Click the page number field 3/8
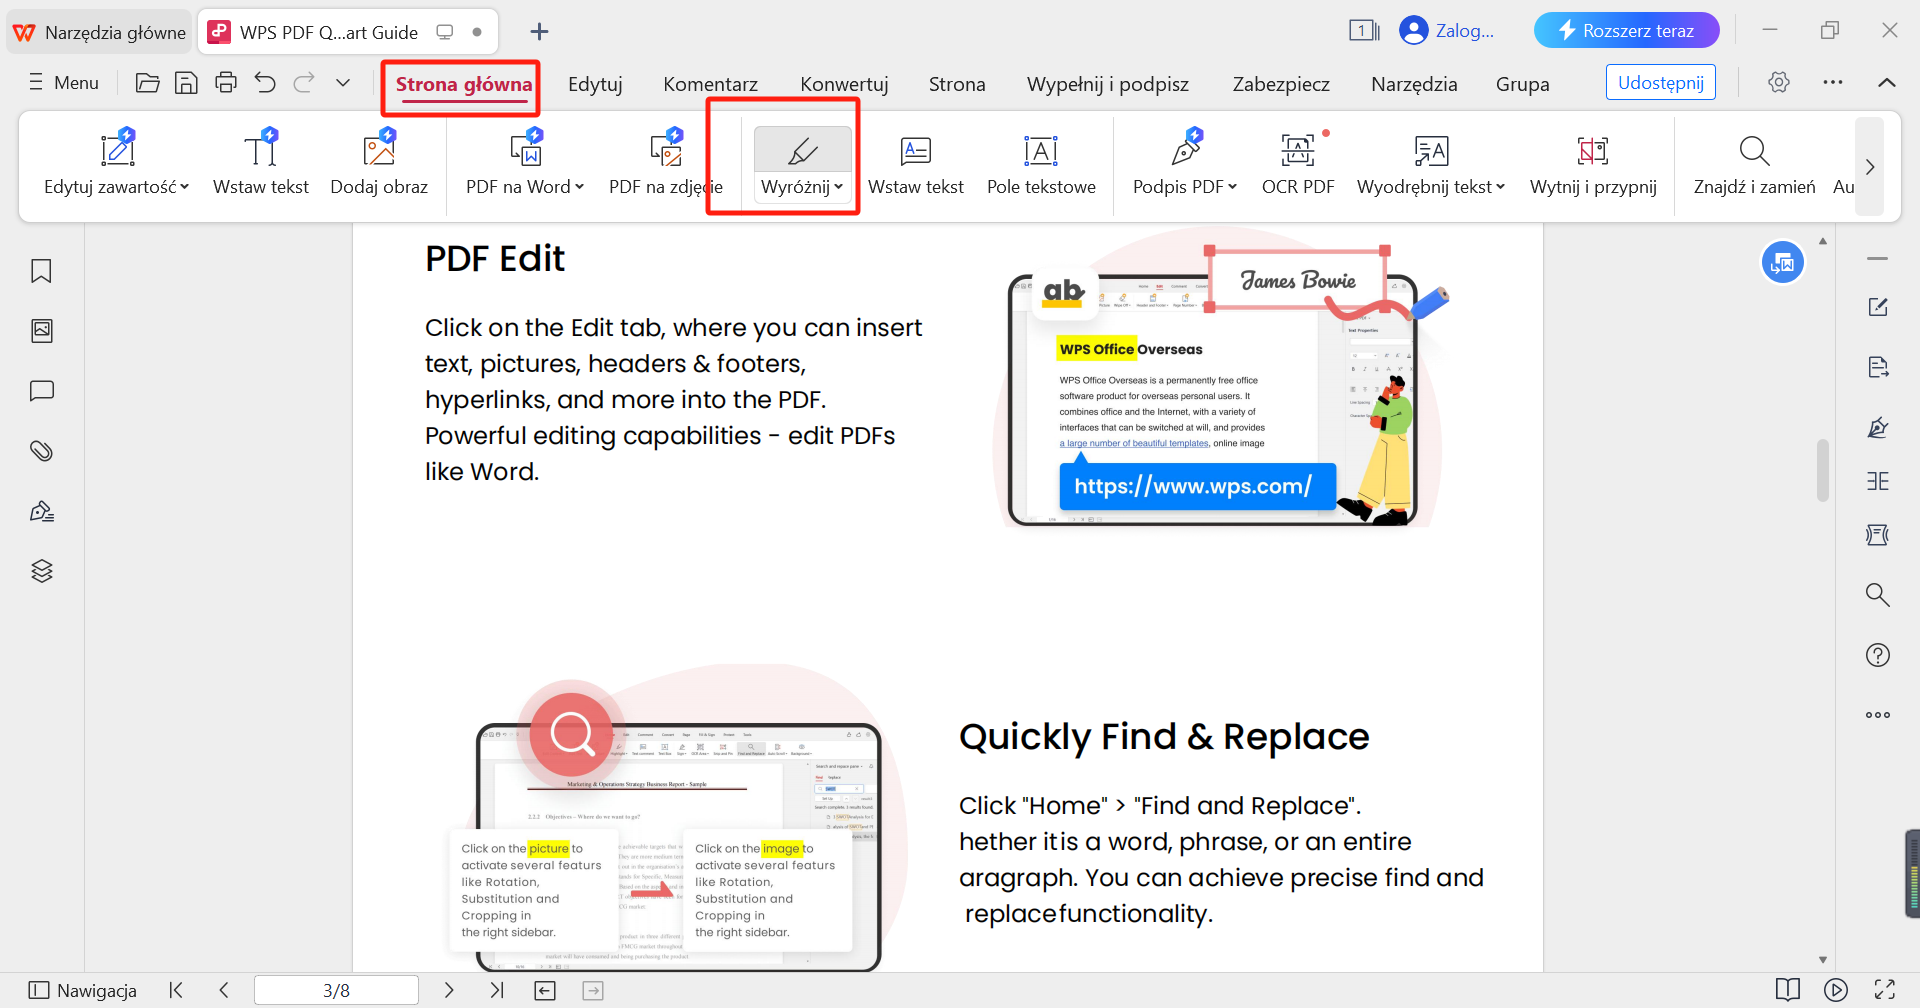Screen dimensions: 1920x1008 point(336,990)
